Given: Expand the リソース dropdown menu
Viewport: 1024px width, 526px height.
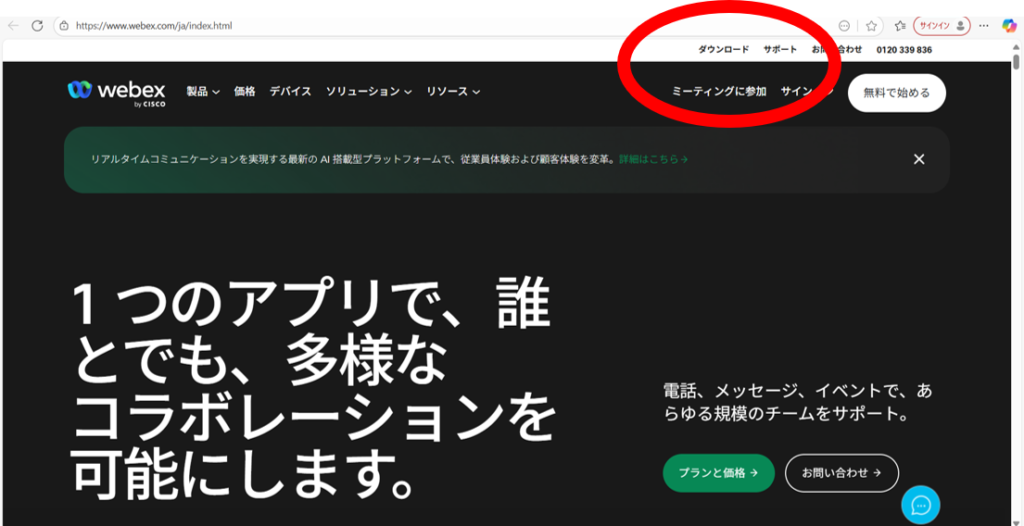Looking at the screenshot, I should [453, 92].
